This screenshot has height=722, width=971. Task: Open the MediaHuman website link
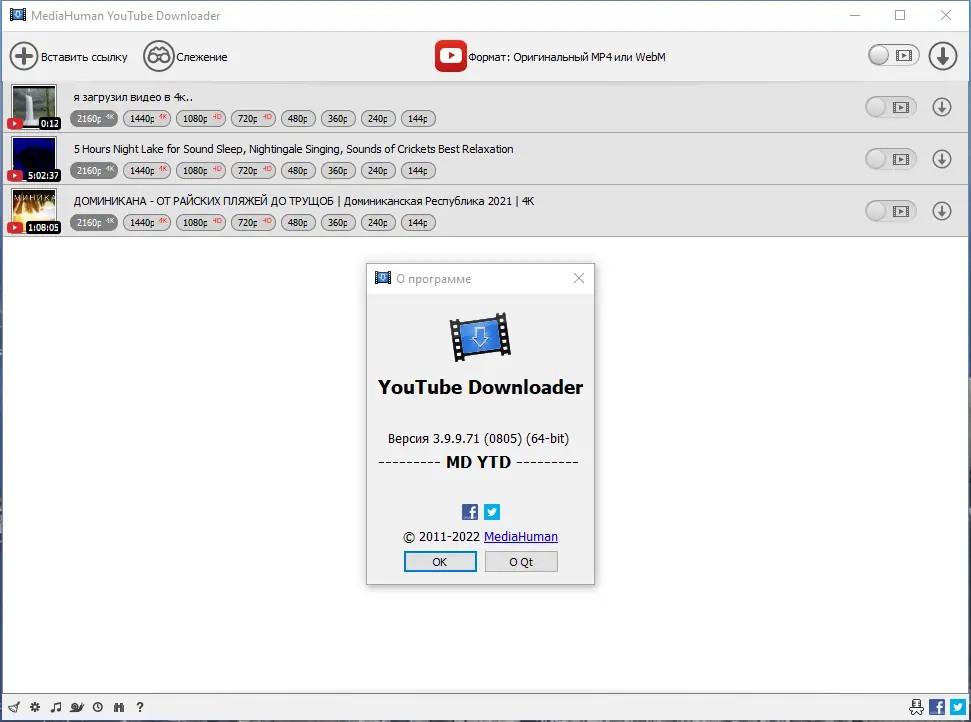coord(520,536)
